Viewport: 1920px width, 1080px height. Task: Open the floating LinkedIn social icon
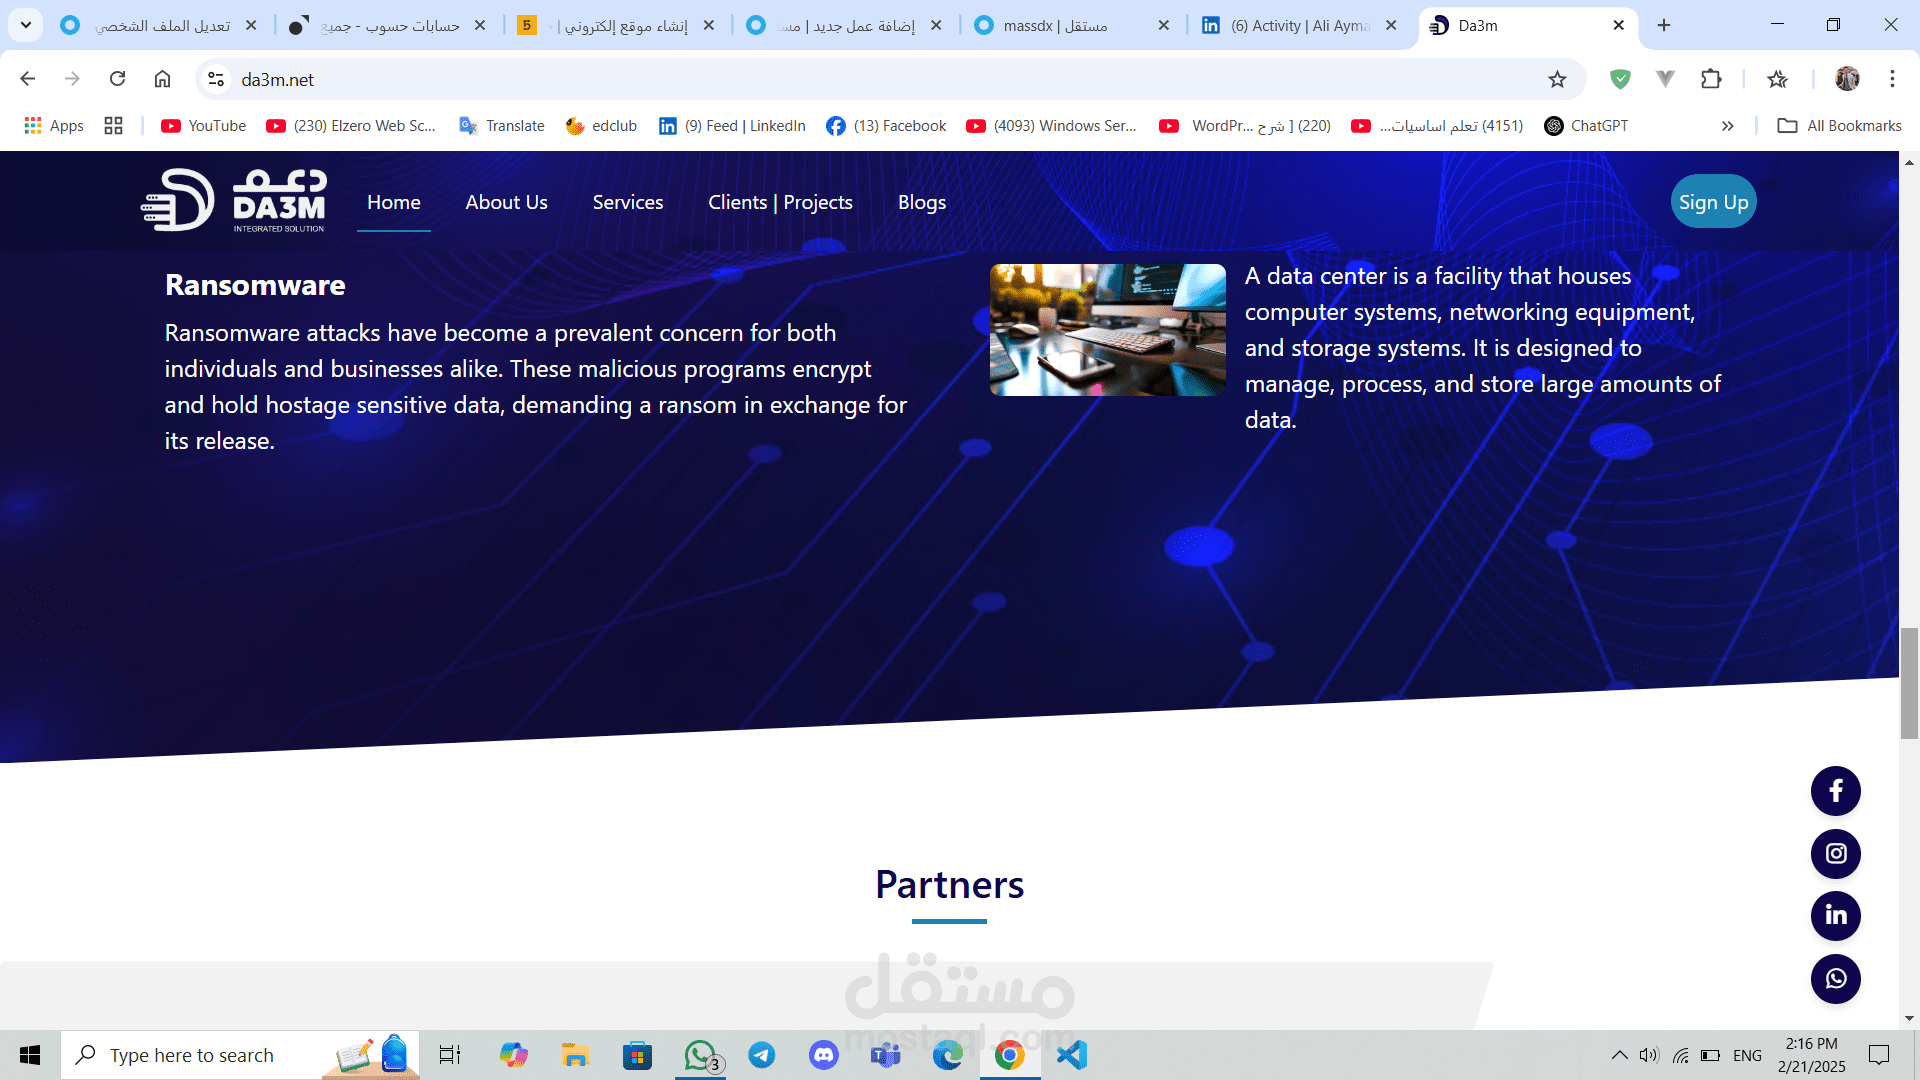tap(1835, 916)
